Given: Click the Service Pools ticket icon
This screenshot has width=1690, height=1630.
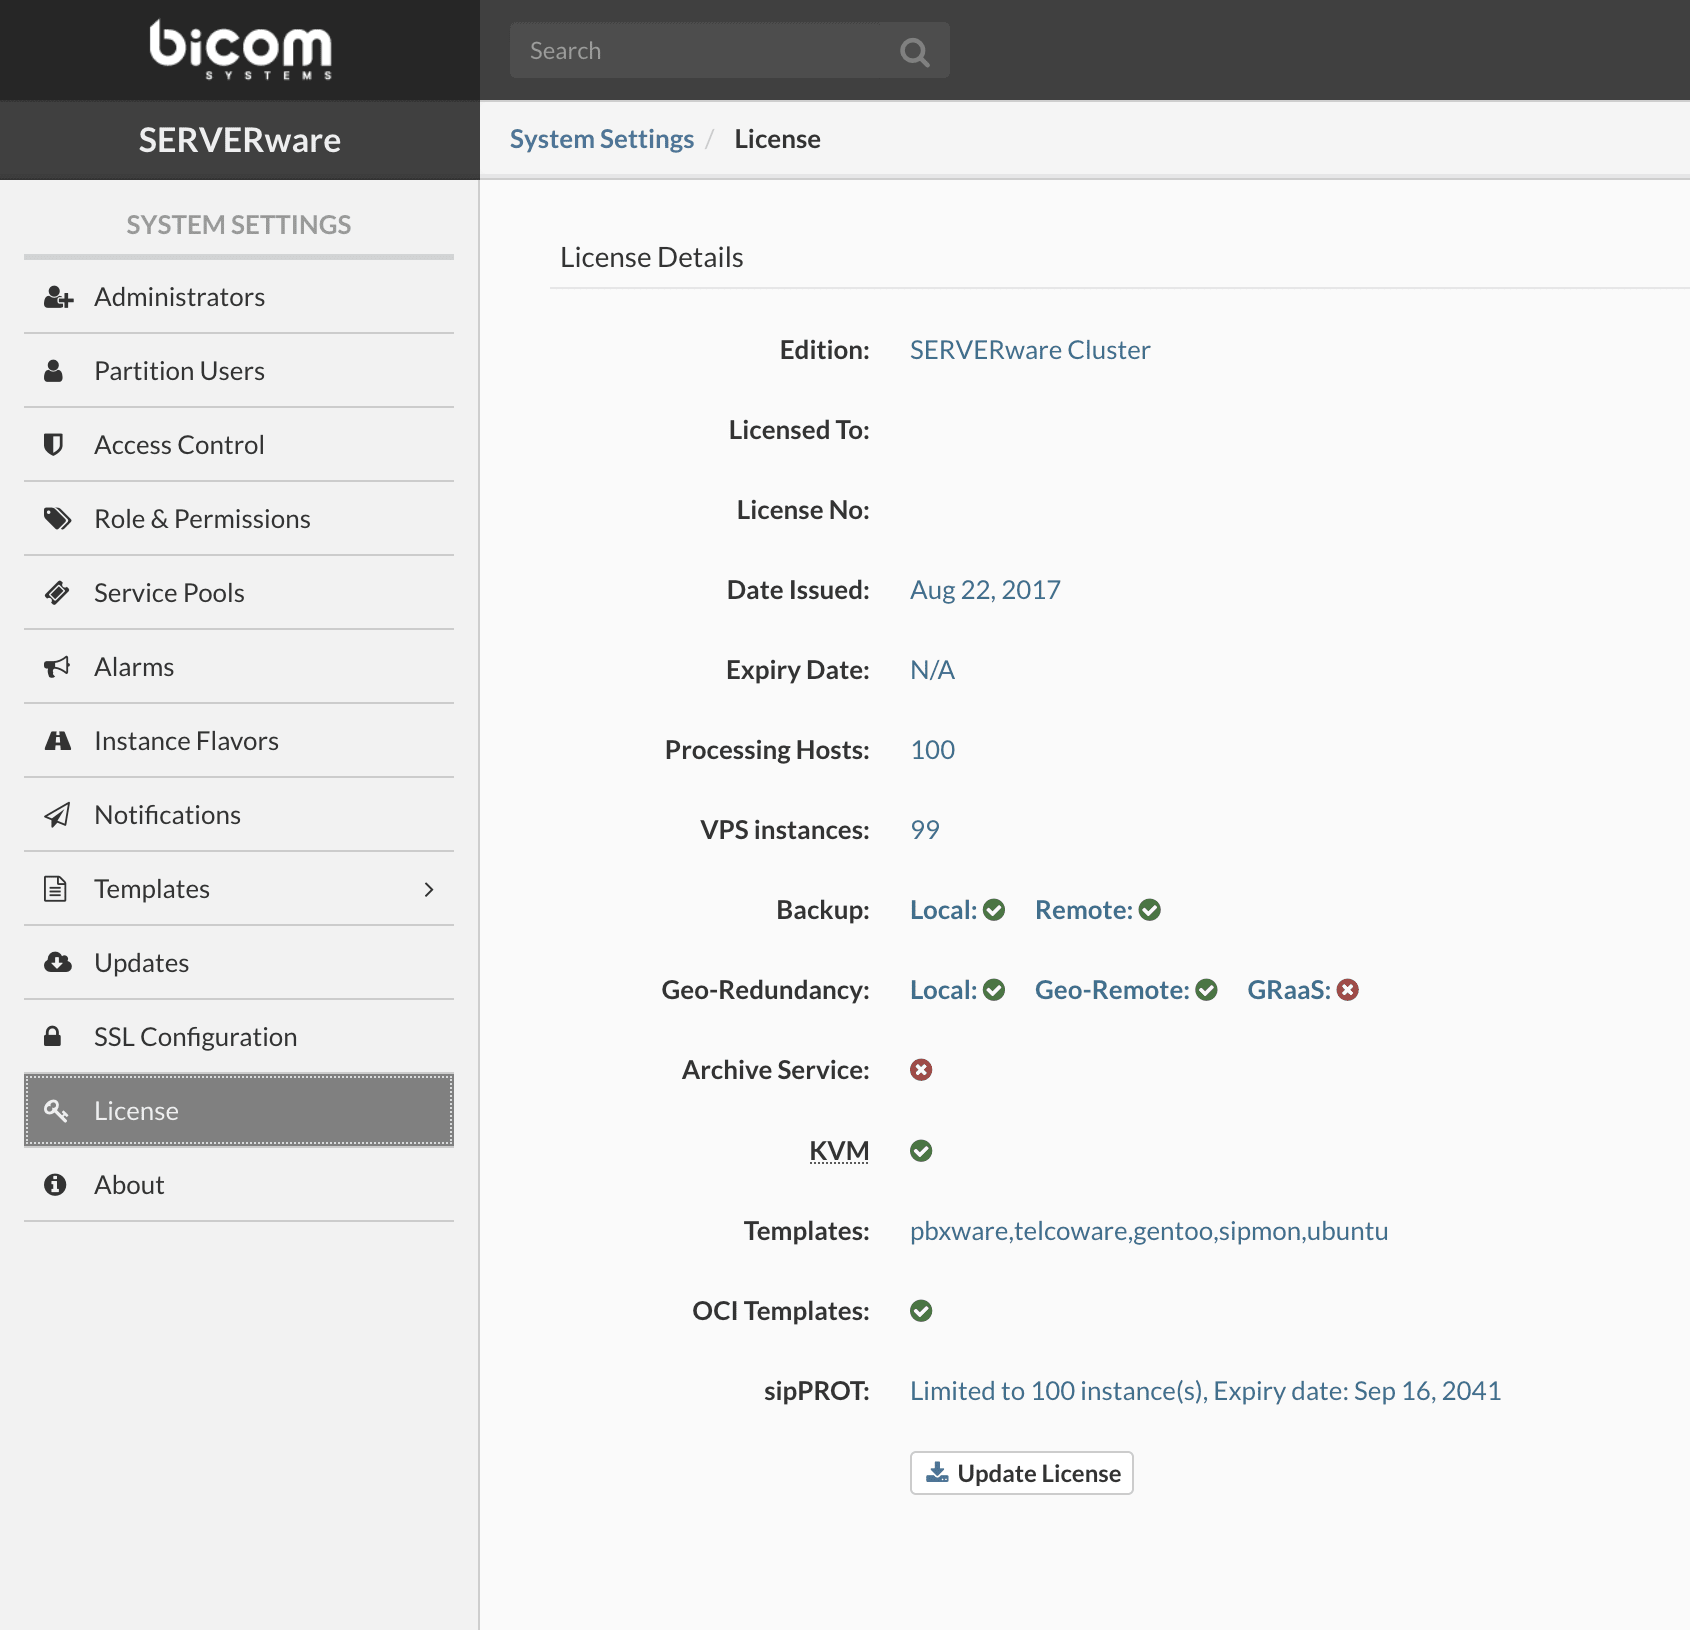Looking at the screenshot, I should (57, 593).
